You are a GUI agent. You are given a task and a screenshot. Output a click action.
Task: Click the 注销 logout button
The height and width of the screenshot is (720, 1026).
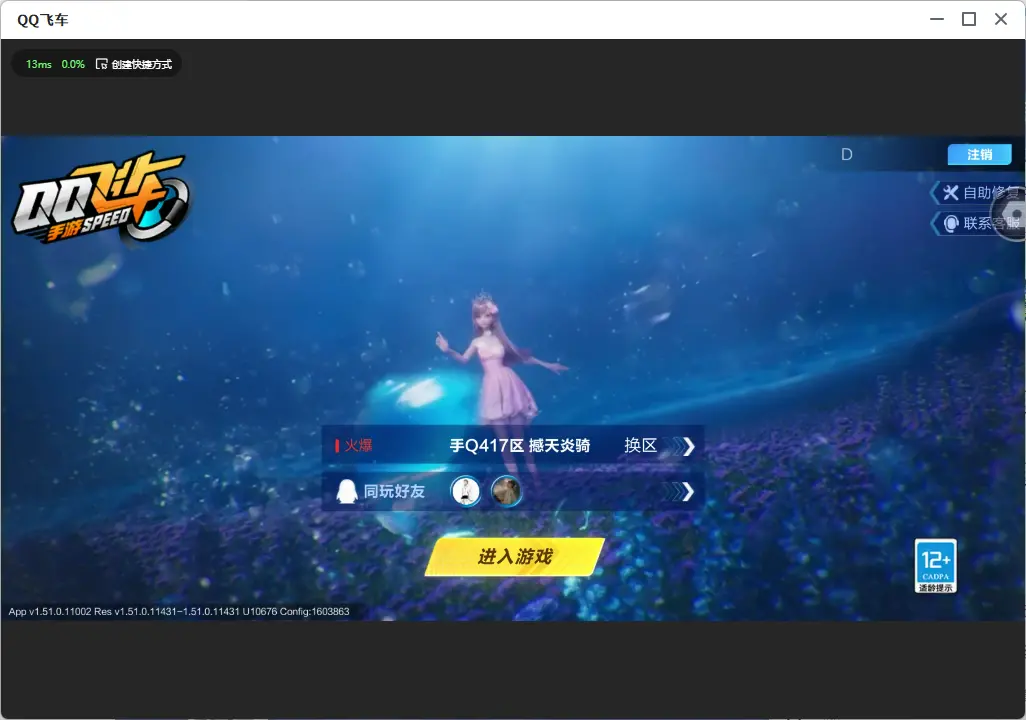980,154
